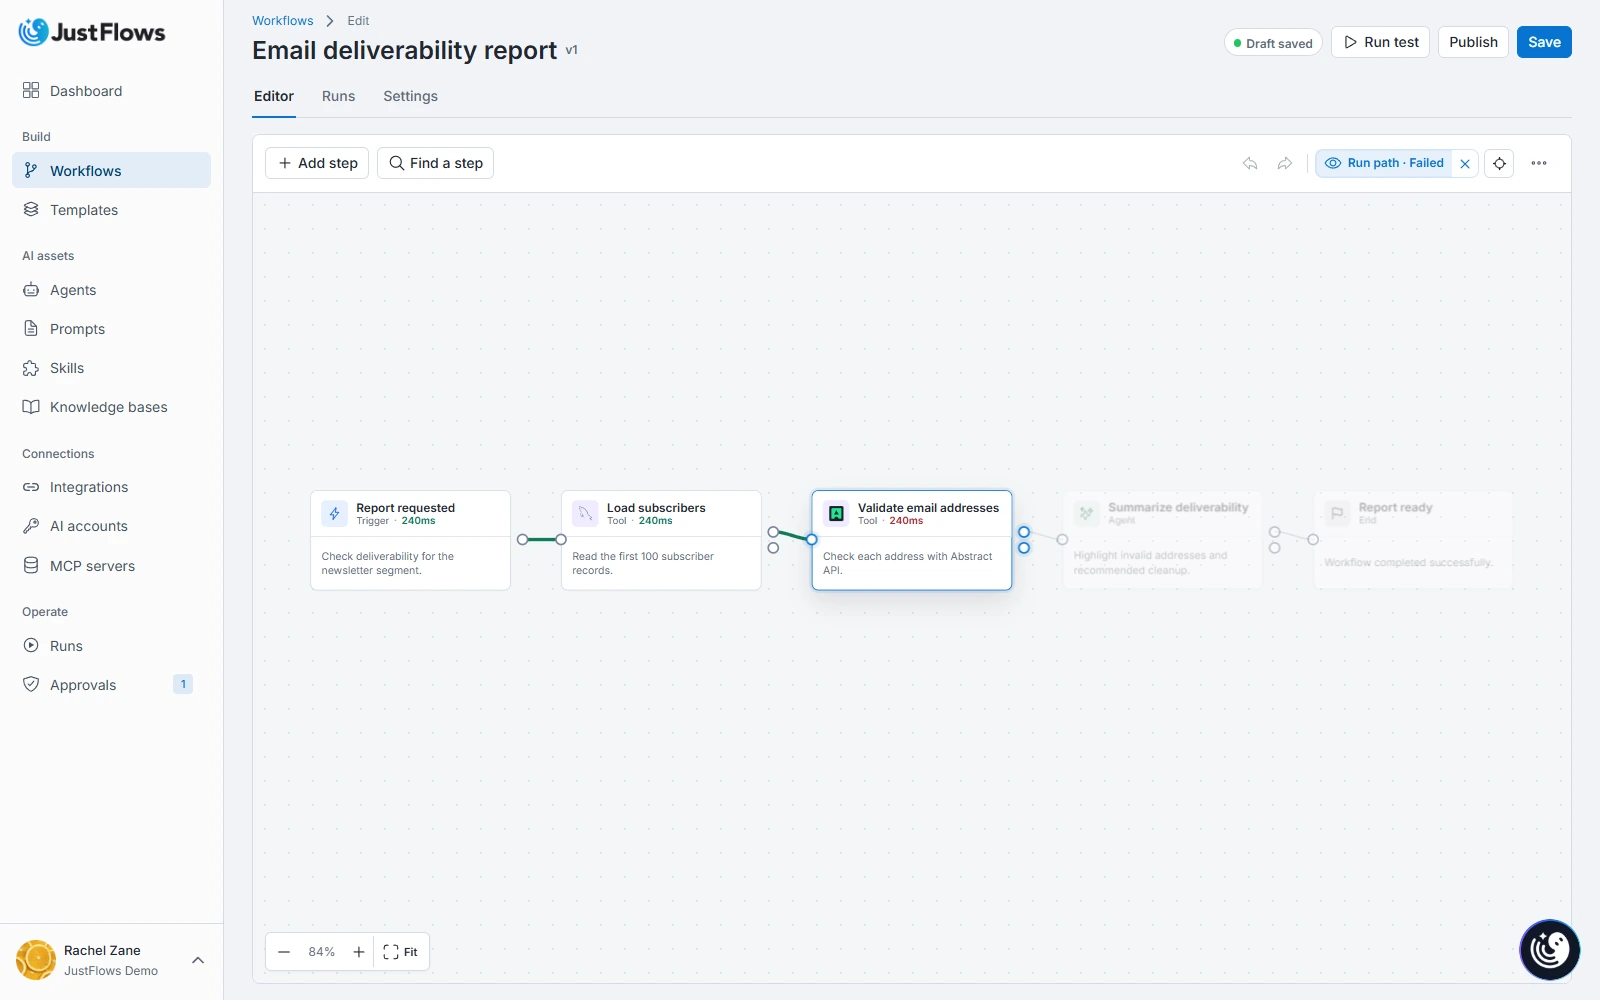Switch to the Runs tab
The image size is (1600, 1000).
(x=338, y=96)
